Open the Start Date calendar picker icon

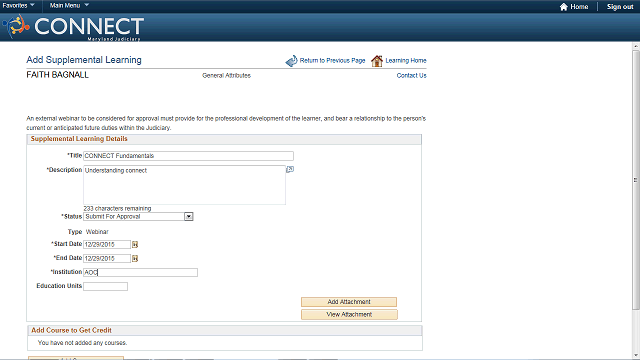coord(135,244)
